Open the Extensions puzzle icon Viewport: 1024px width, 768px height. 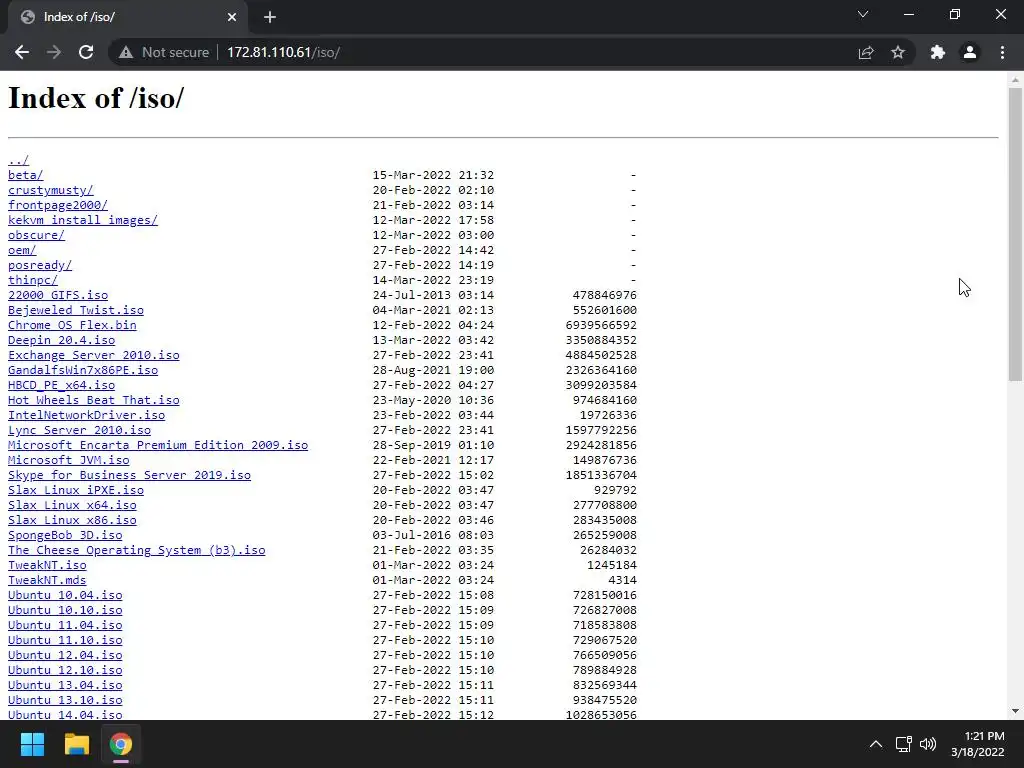938,52
